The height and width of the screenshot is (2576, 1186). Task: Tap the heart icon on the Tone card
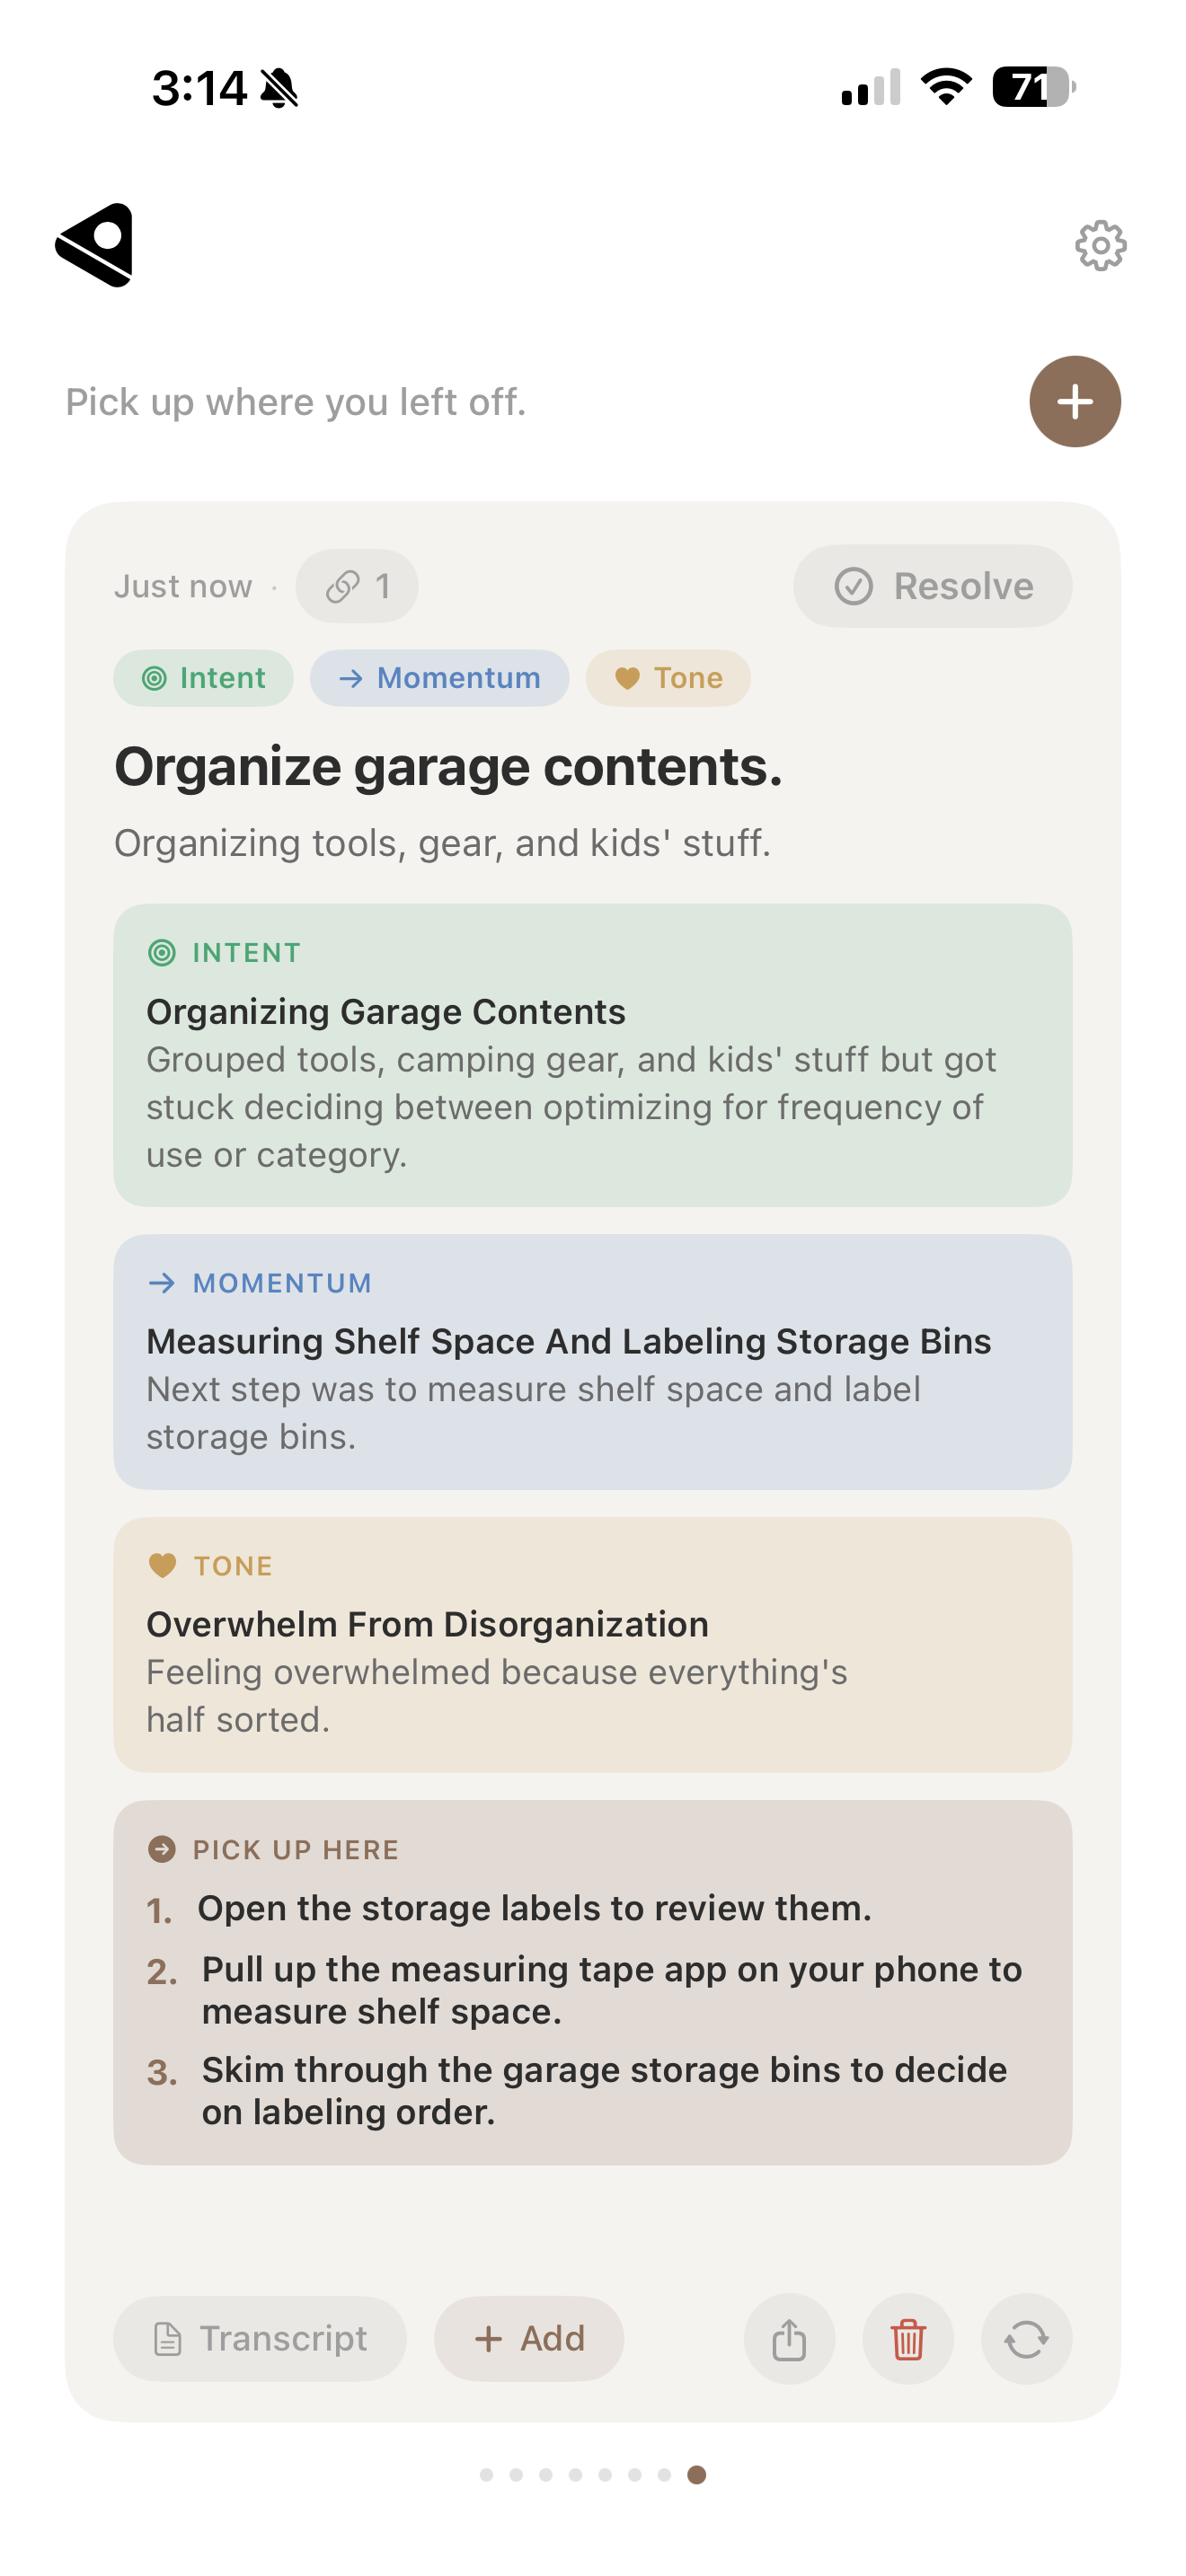[x=163, y=1565]
